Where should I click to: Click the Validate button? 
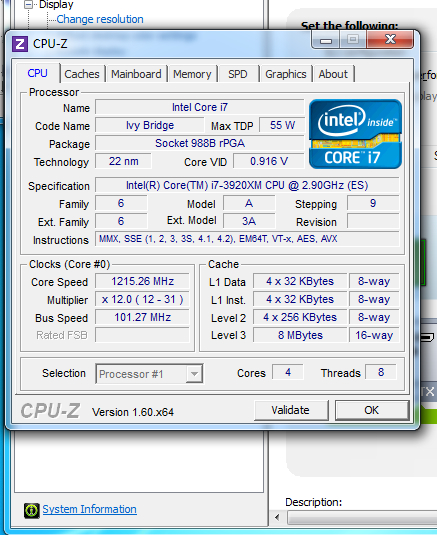pyautogui.click(x=291, y=410)
